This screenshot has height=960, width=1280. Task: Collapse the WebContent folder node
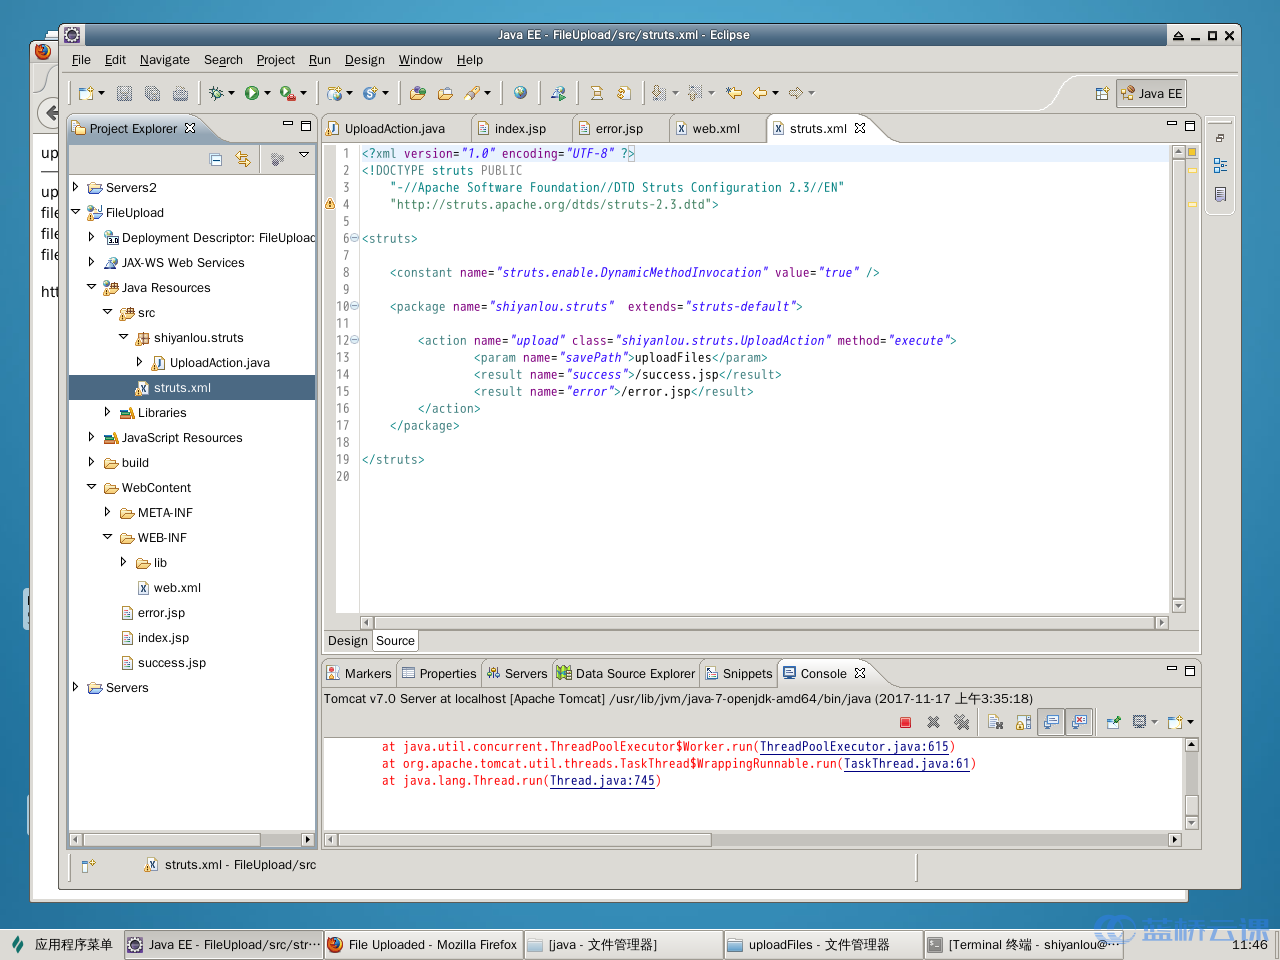tap(92, 487)
